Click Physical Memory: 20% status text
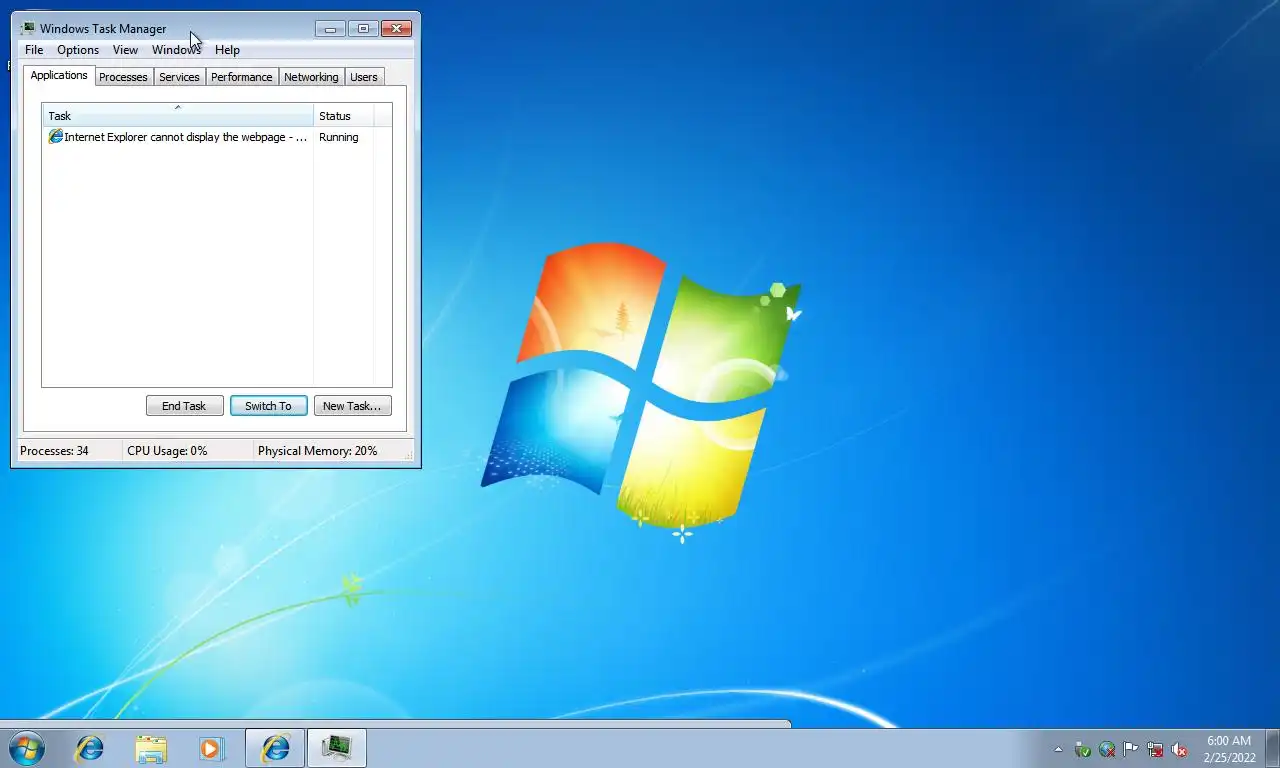This screenshot has width=1280, height=768. (318, 451)
